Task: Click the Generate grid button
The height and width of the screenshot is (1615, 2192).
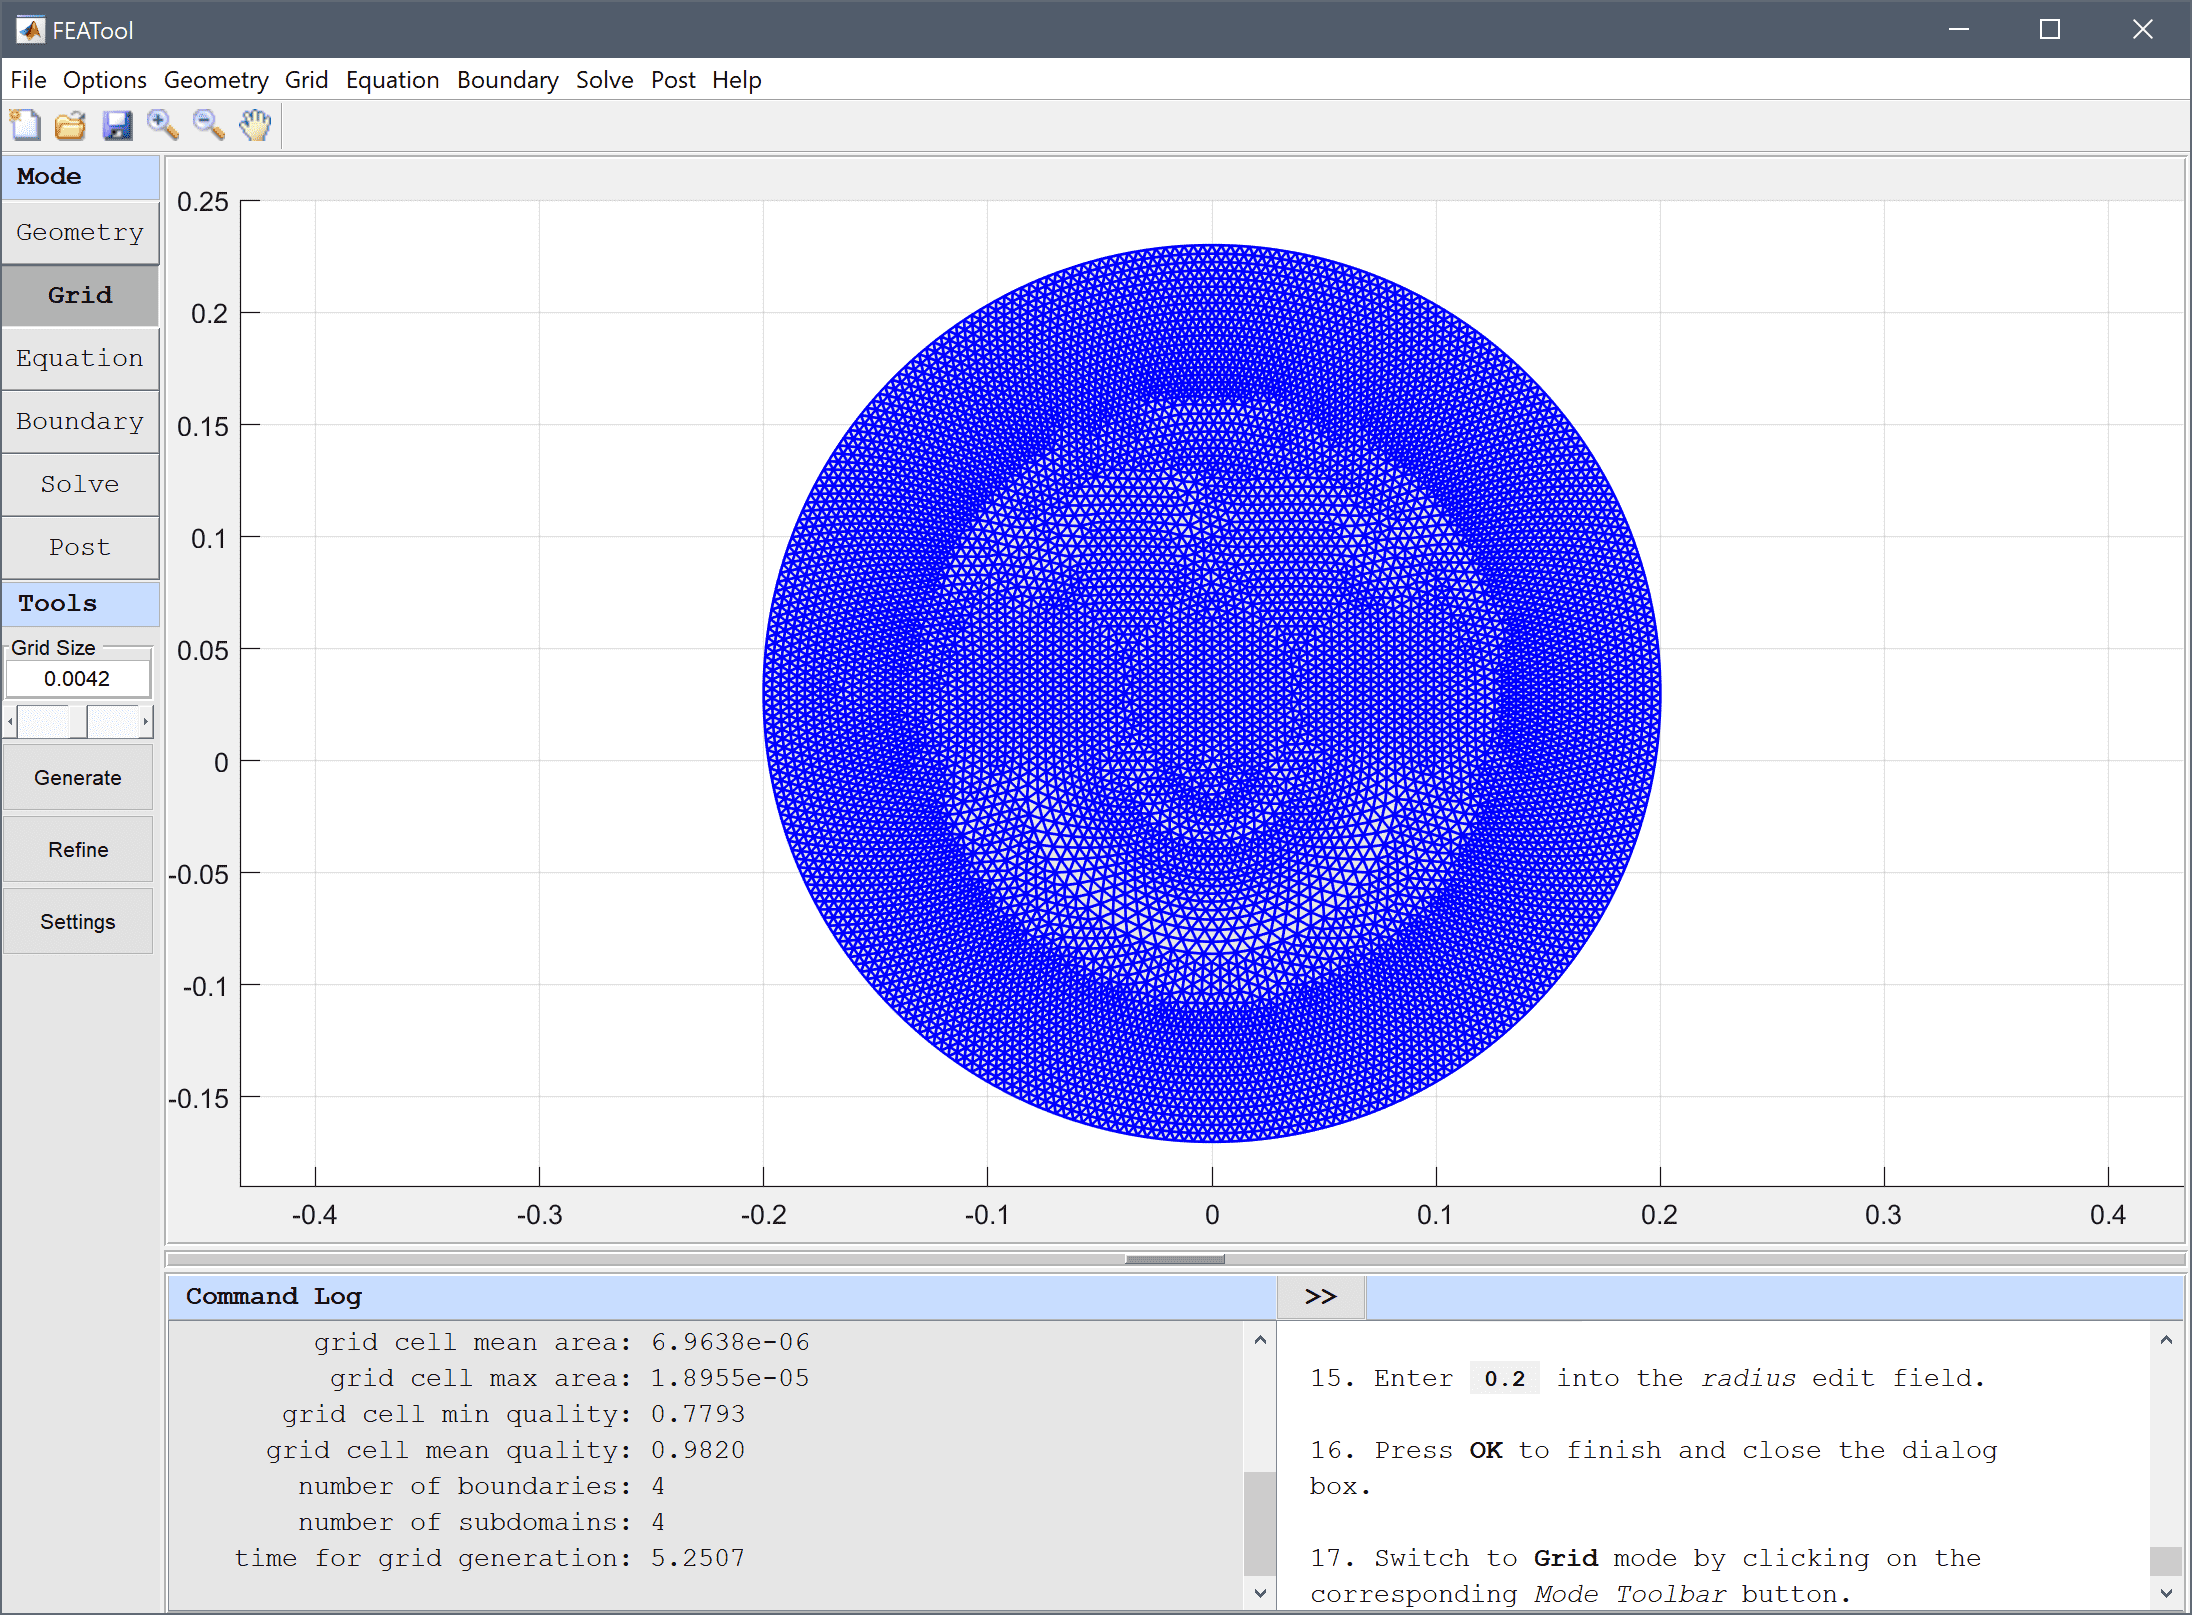Action: click(x=78, y=778)
